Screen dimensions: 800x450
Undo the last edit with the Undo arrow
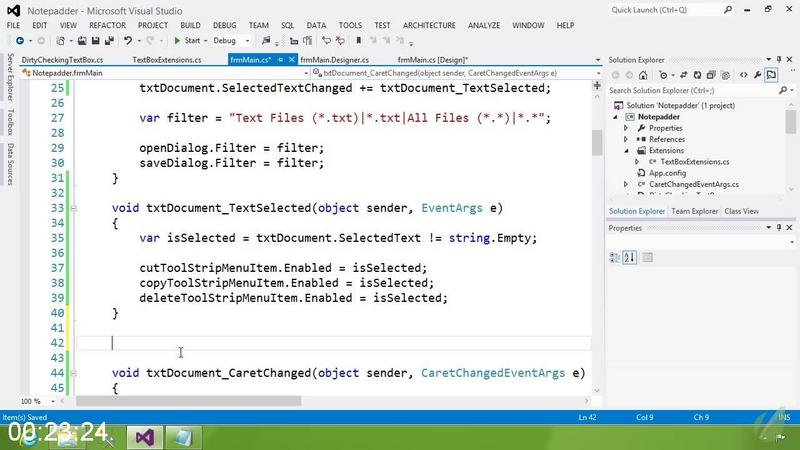click(128, 40)
